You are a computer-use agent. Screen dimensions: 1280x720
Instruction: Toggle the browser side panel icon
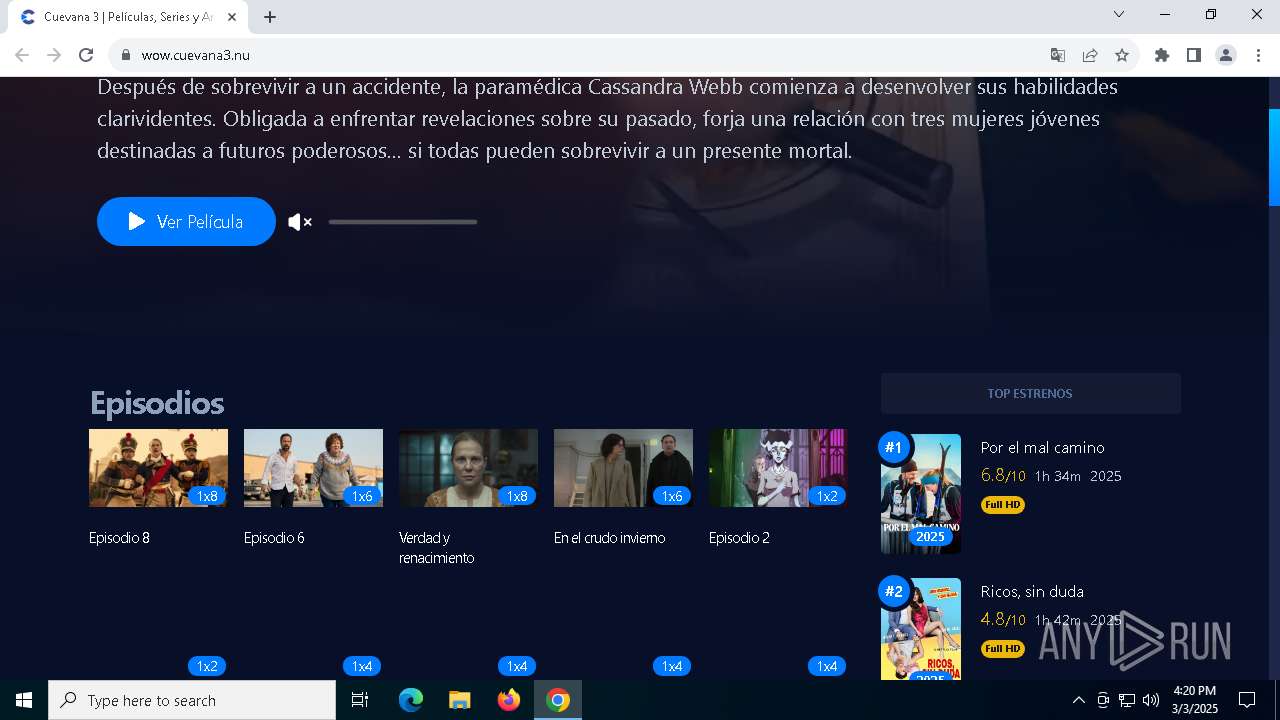pyautogui.click(x=1194, y=55)
